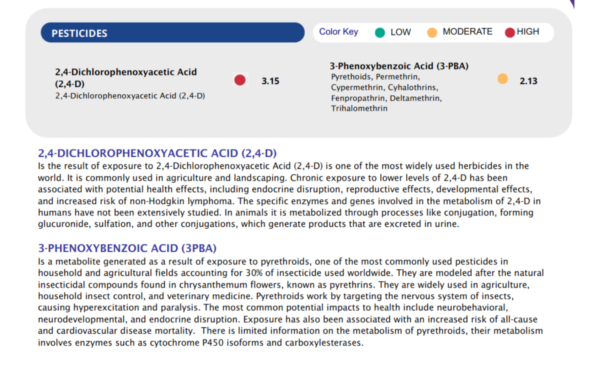Click the Color Key label

click(x=339, y=32)
